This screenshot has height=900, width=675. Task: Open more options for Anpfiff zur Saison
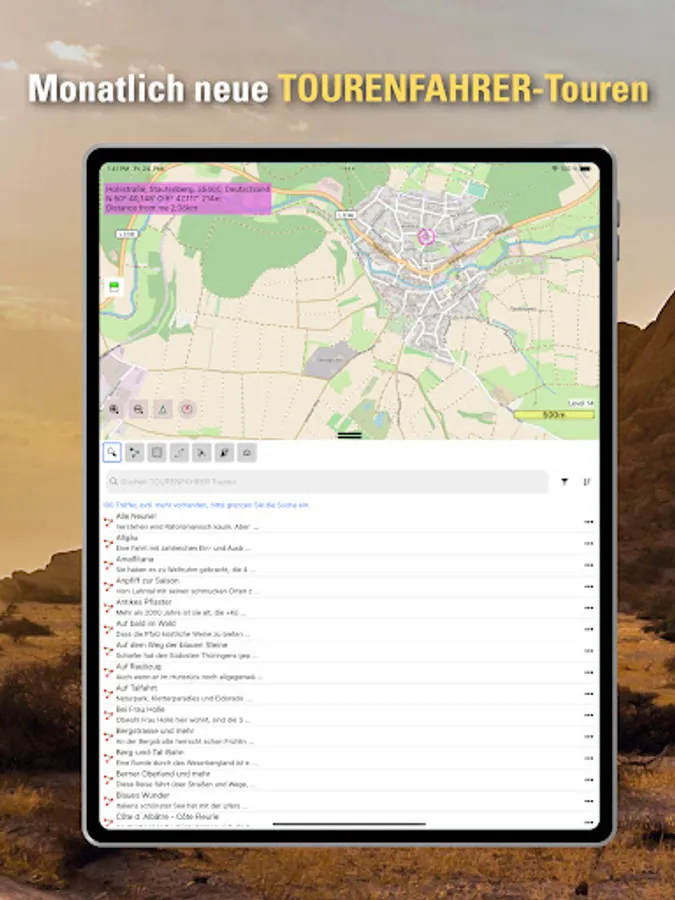(x=588, y=587)
